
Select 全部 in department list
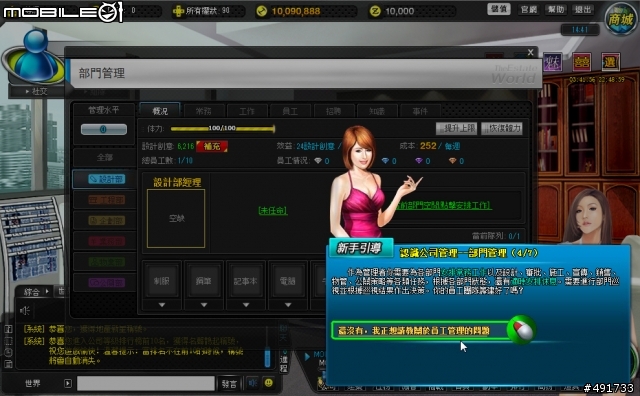click(104, 157)
